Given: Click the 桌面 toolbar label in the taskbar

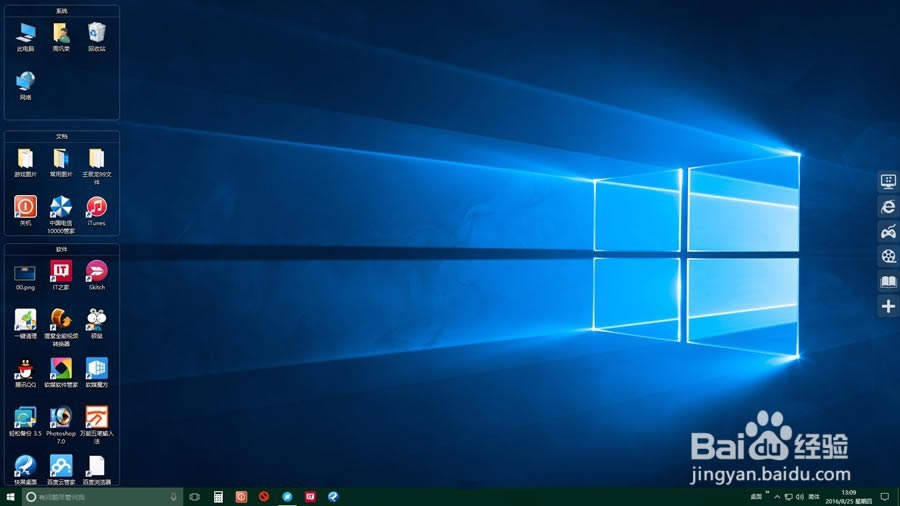Looking at the screenshot, I should click(756, 497).
